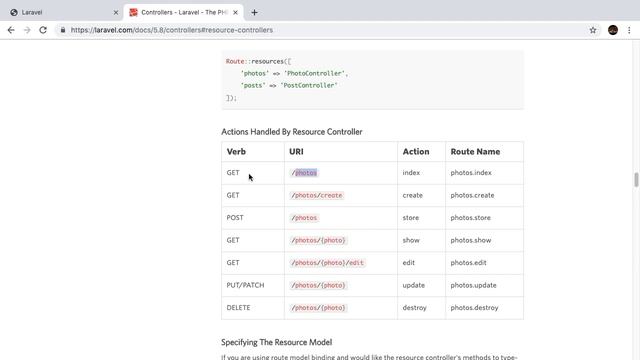The height and width of the screenshot is (360, 640).
Task: Click the /photos/{photo} URI in destroy row
Action: tap(318, 308)
